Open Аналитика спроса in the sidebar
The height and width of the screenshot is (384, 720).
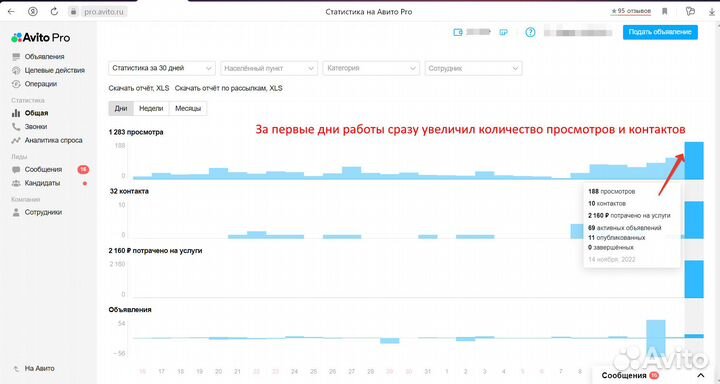click(54, 141)
